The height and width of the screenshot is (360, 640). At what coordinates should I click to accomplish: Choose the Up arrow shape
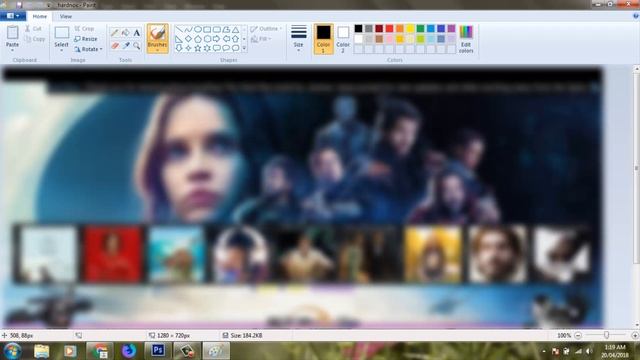(236, 39)
